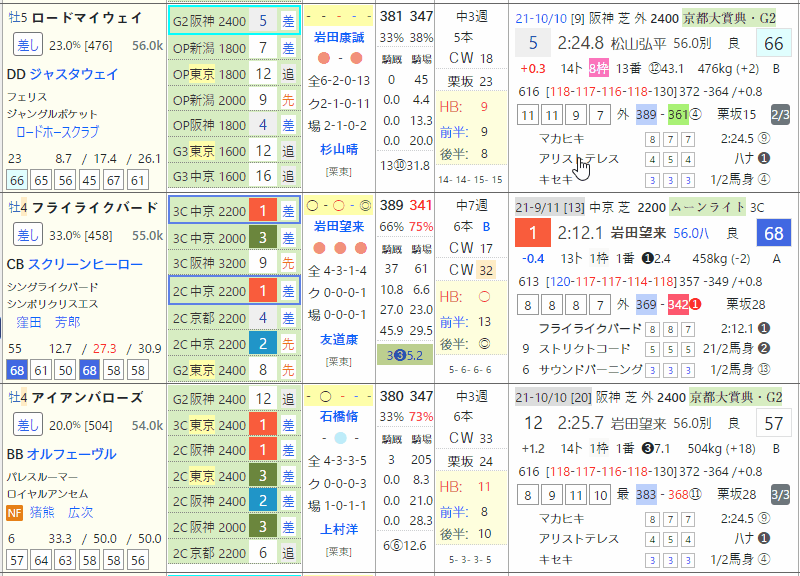The width and height of the screenshot is (800, 576).
Task: Click the 差し button for ロードマイウェイ
Action: coord(27,45)
